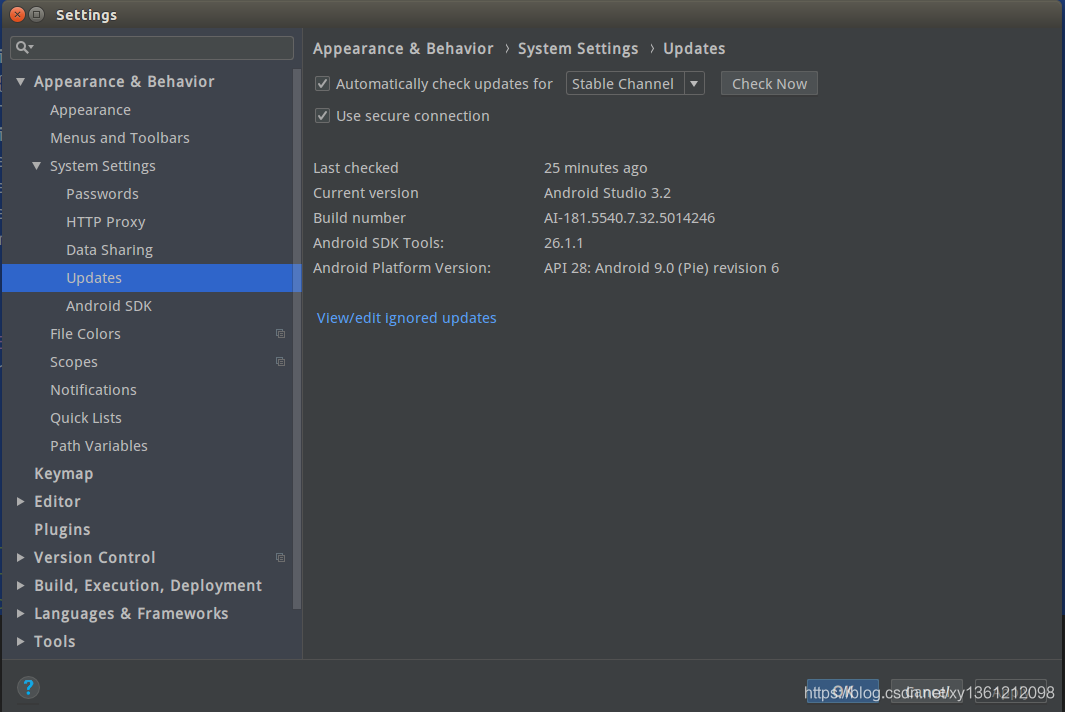Collapse the Appearance & Behavior section

click(x=20, y=82)
